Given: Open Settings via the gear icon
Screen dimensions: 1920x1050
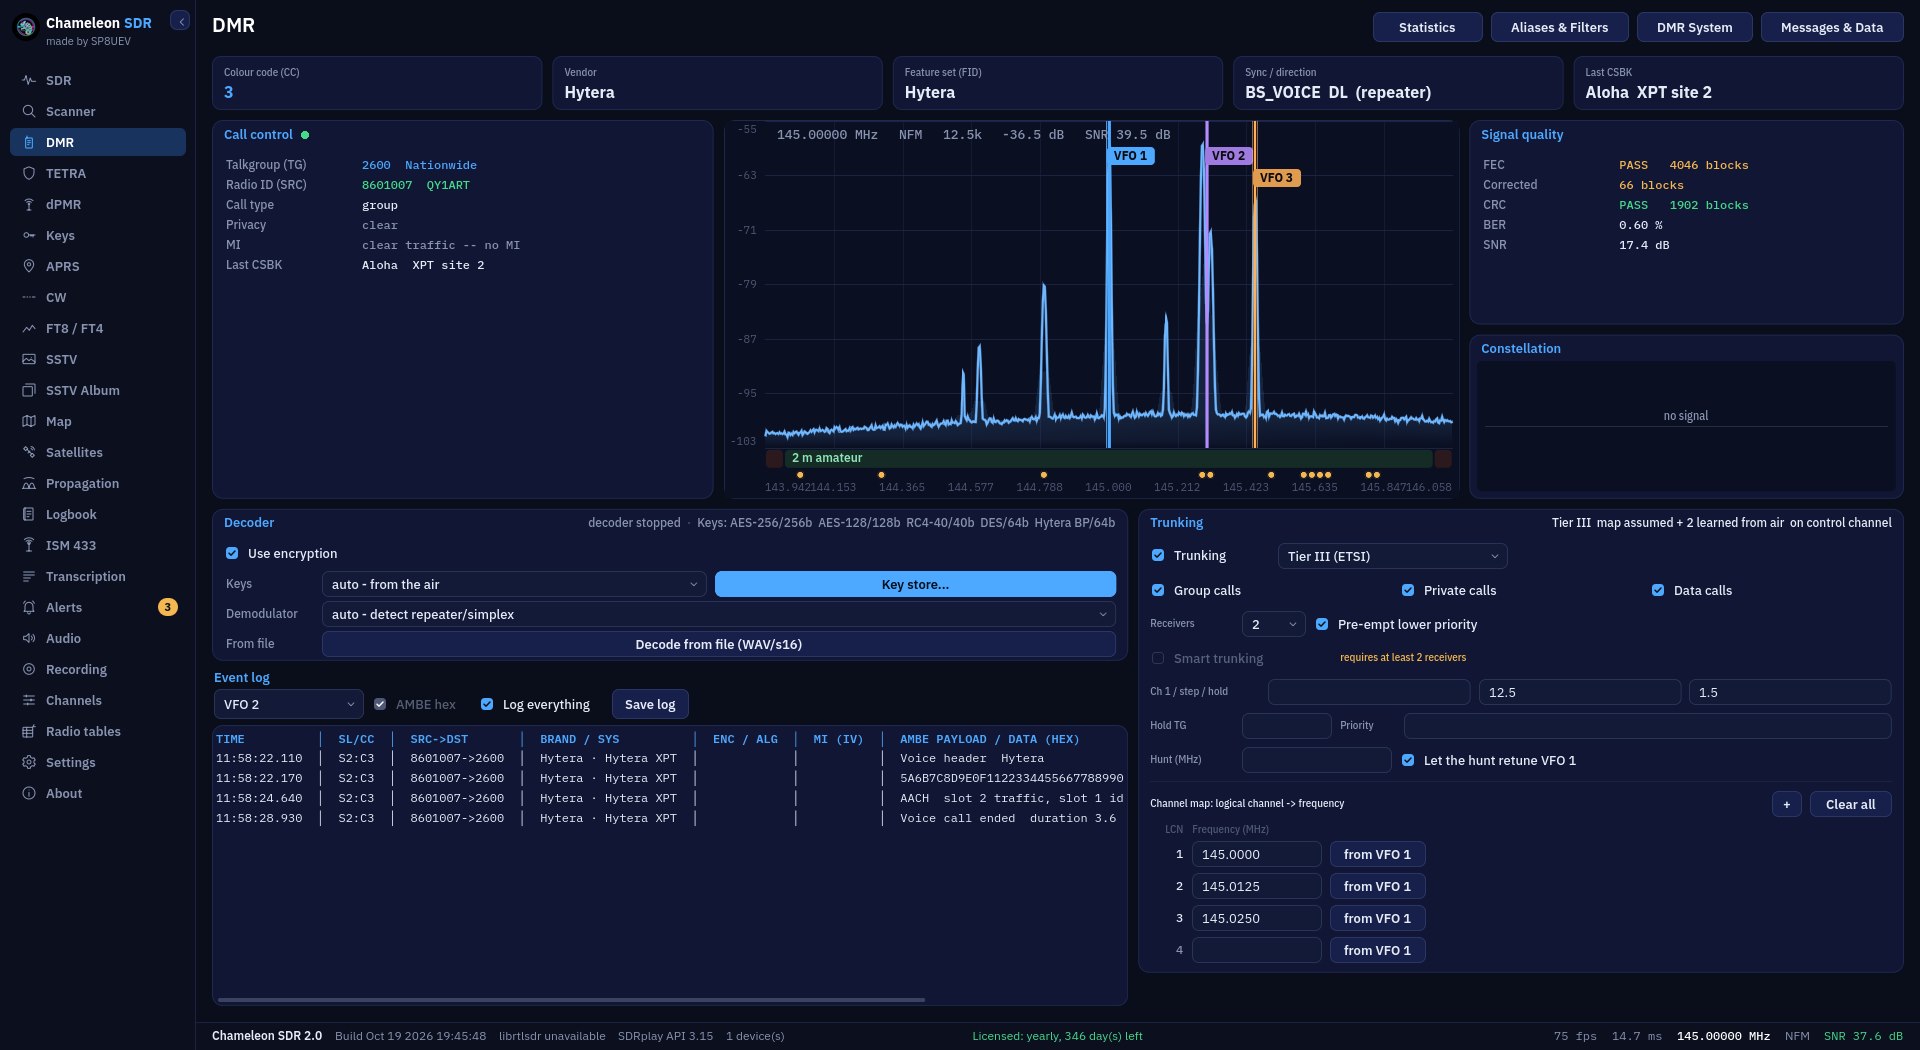Looking at the screenshot, I should pos(29,762).
